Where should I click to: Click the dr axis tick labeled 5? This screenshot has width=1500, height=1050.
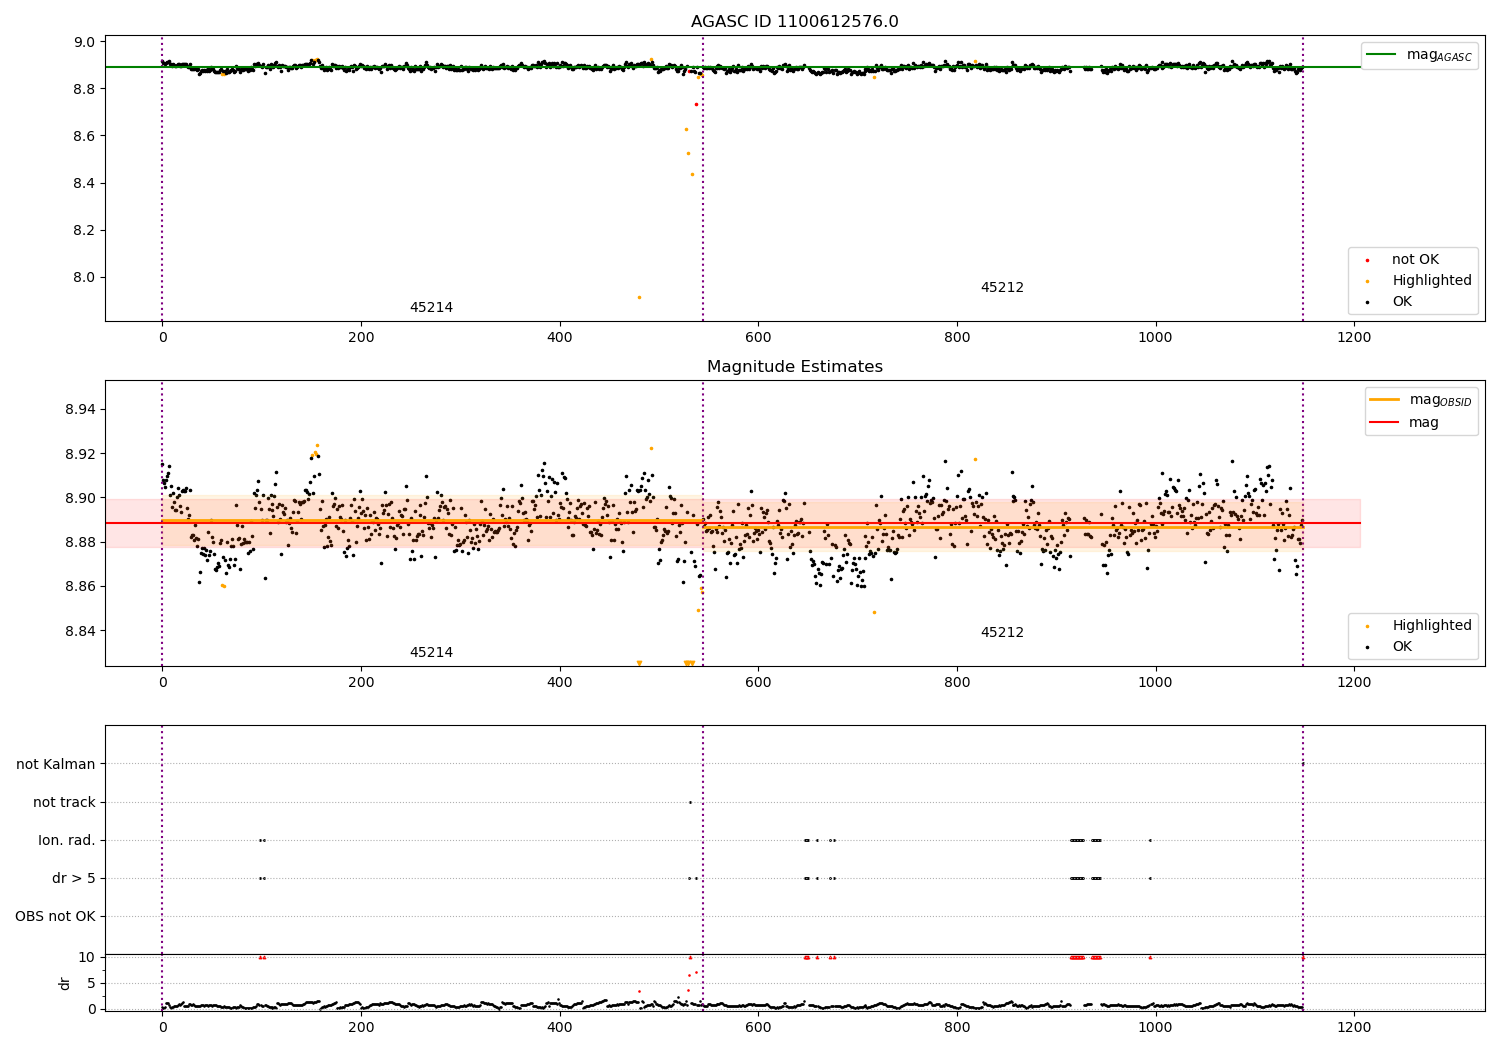91,983
